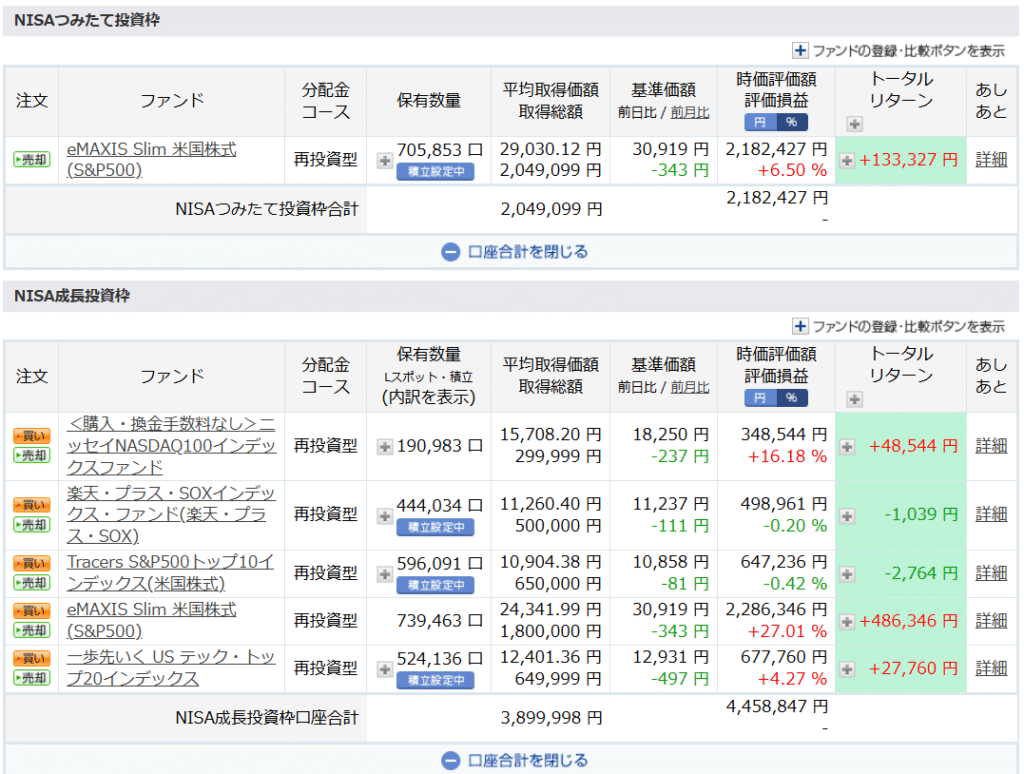Switch 成長投資枠 評価損益 display to 円

click(760, 398)
